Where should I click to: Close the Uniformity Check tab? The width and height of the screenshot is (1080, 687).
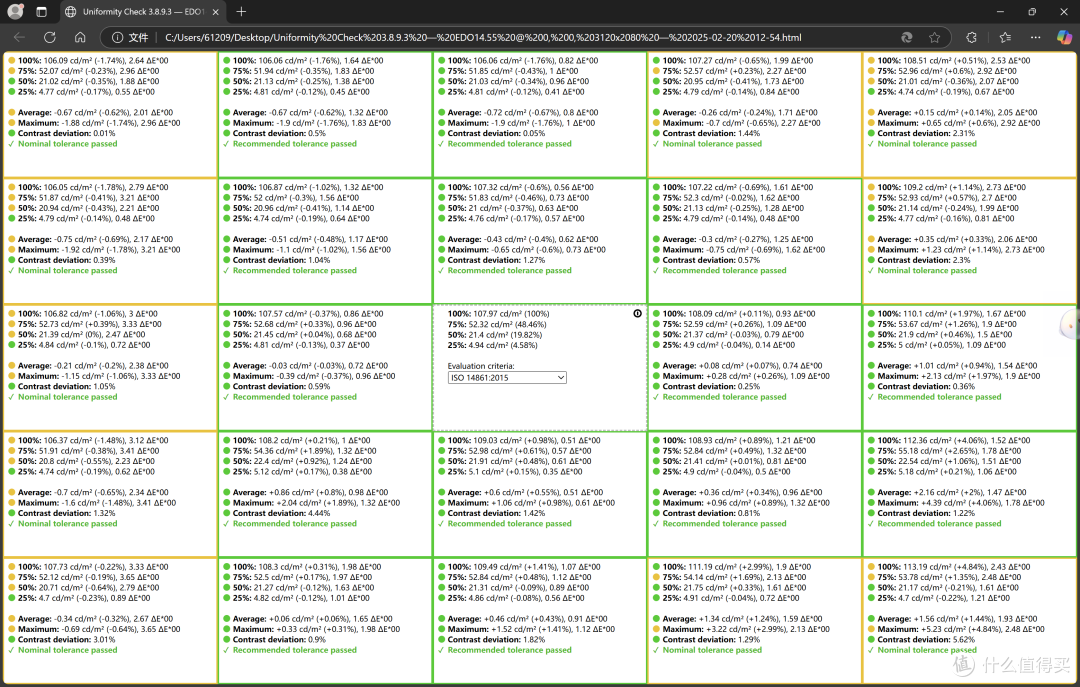216,12
